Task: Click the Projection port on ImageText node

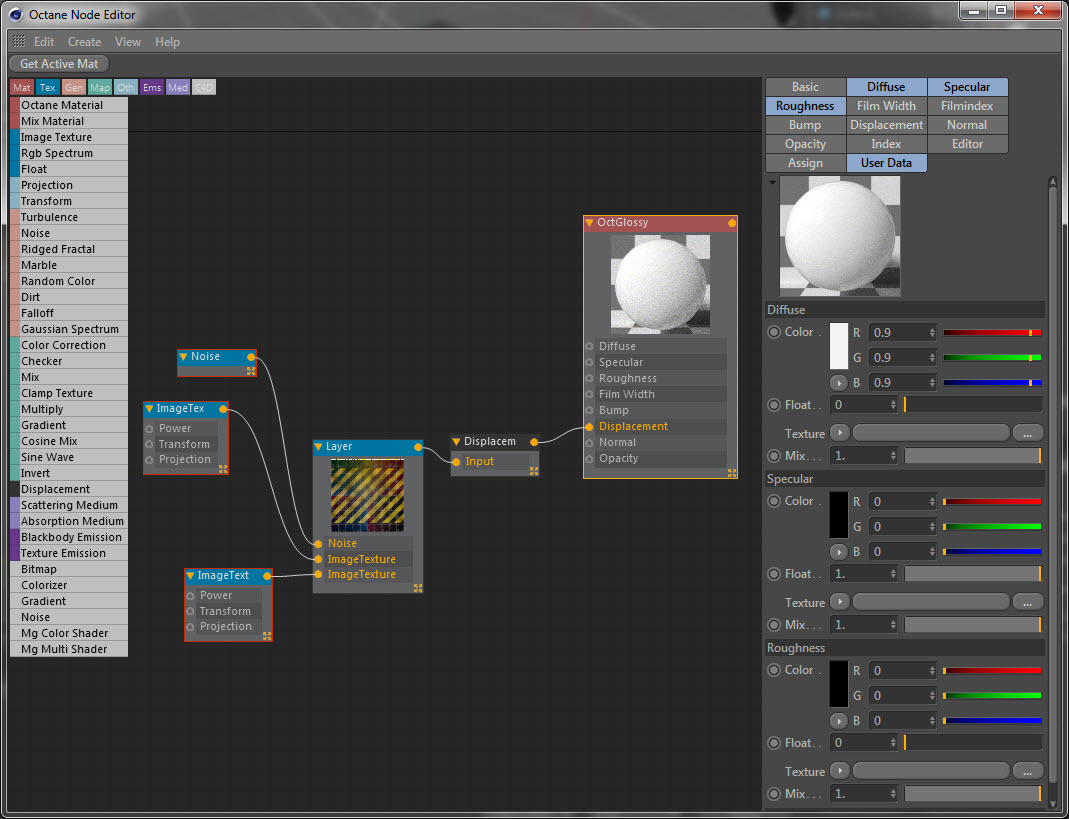Action: [190, 627]
